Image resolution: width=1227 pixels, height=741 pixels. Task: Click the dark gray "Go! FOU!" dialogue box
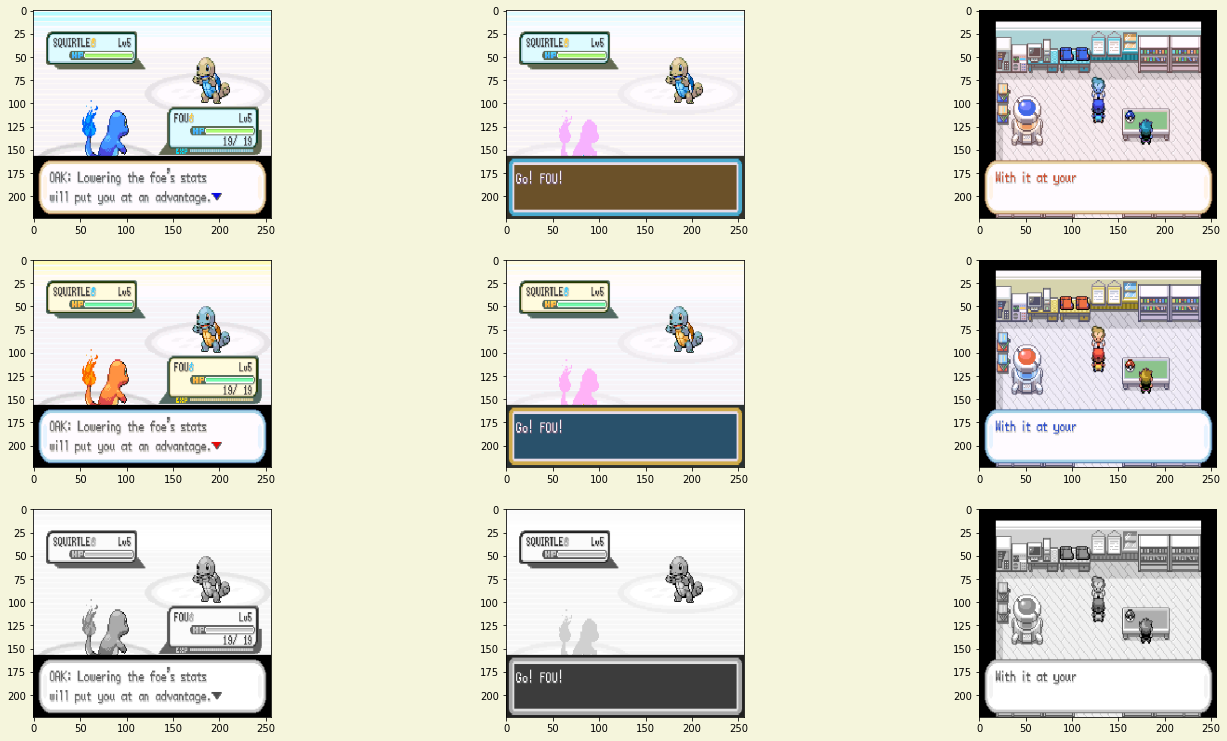coord(625,687)
